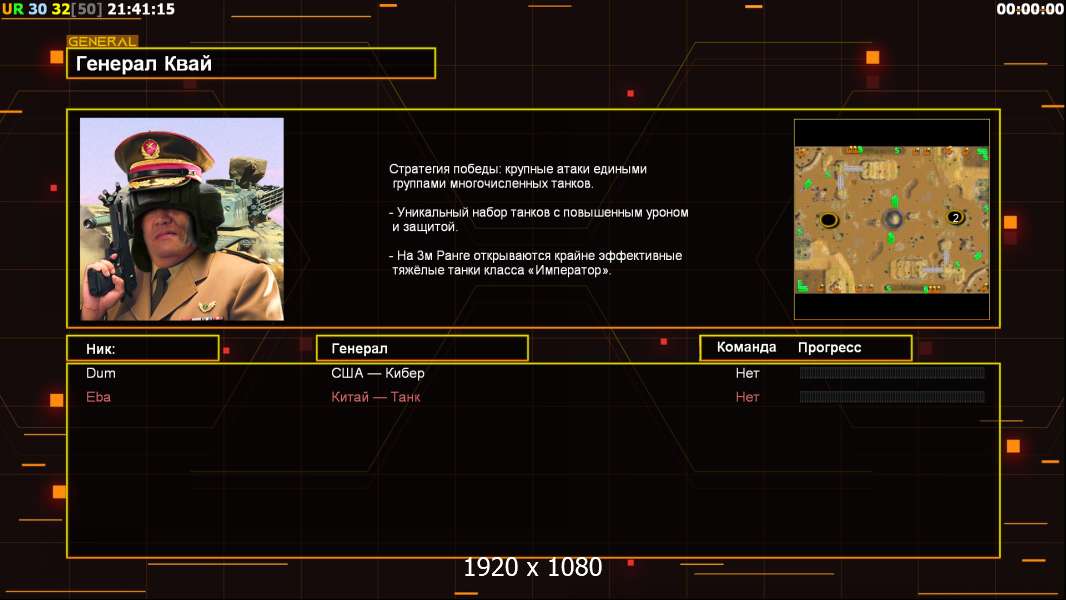Click 'Китай — Танк' general entry
The image size is (1066, 600).
(375, 397)
